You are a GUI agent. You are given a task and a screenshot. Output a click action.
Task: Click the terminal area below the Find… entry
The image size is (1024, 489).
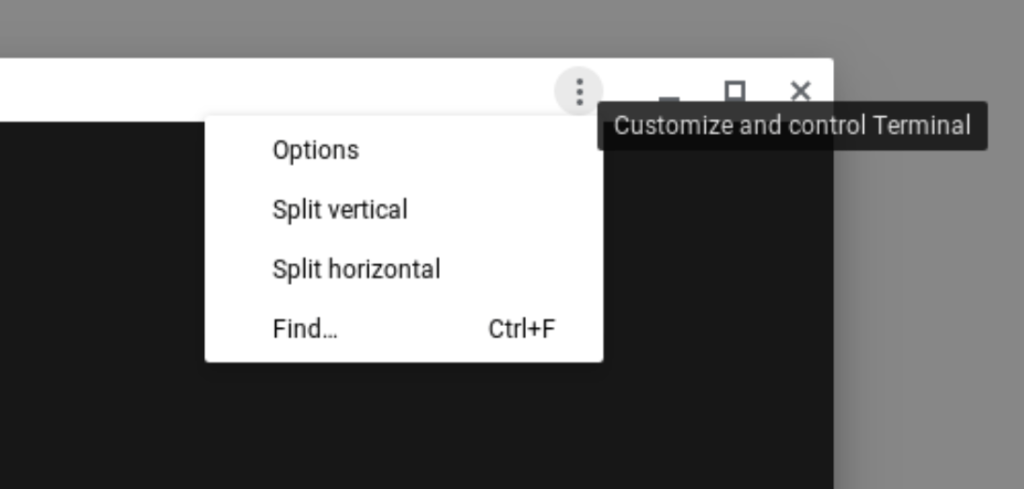(404, 424)
